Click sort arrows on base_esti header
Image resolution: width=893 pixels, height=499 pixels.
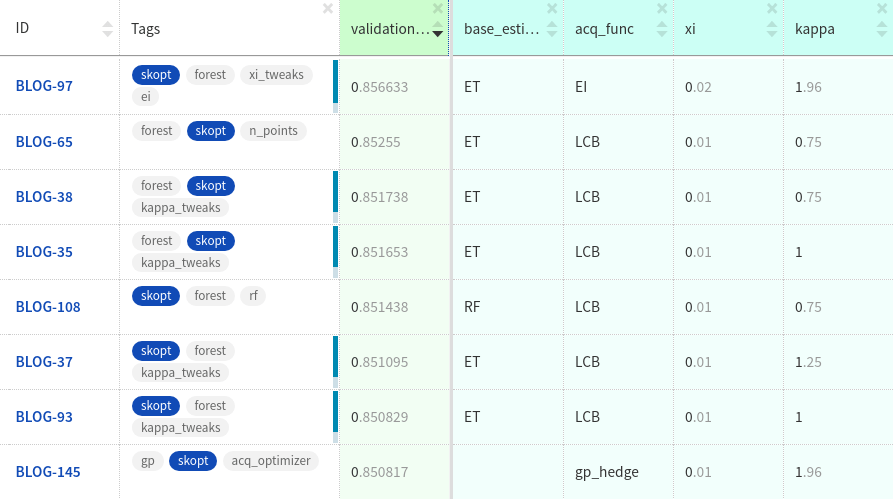550,30
